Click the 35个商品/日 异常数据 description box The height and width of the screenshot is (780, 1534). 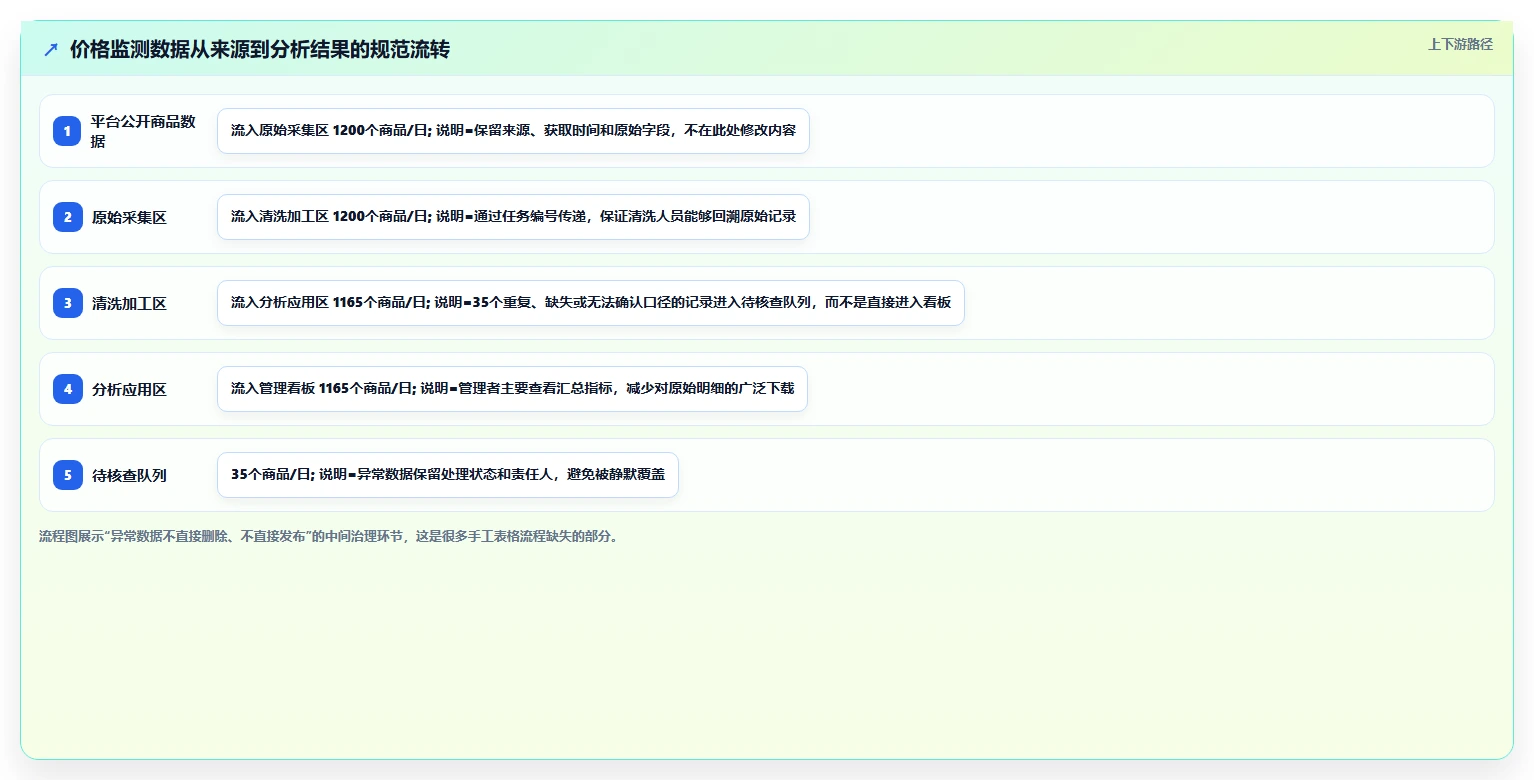coord(448,475)
